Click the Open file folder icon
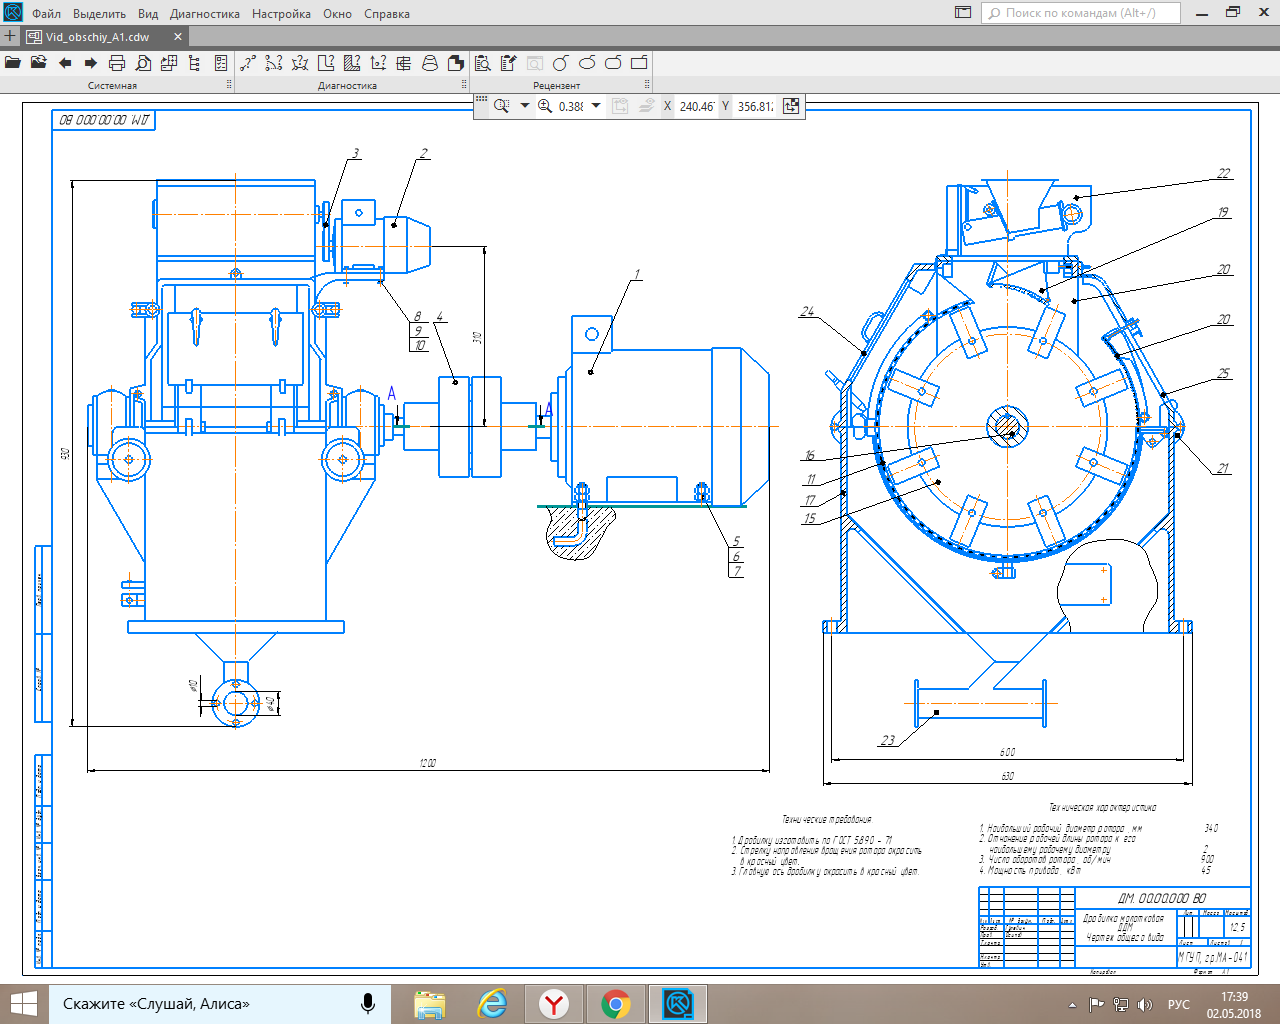Viewport: 1280px width, 1024px height. (13, 63)
